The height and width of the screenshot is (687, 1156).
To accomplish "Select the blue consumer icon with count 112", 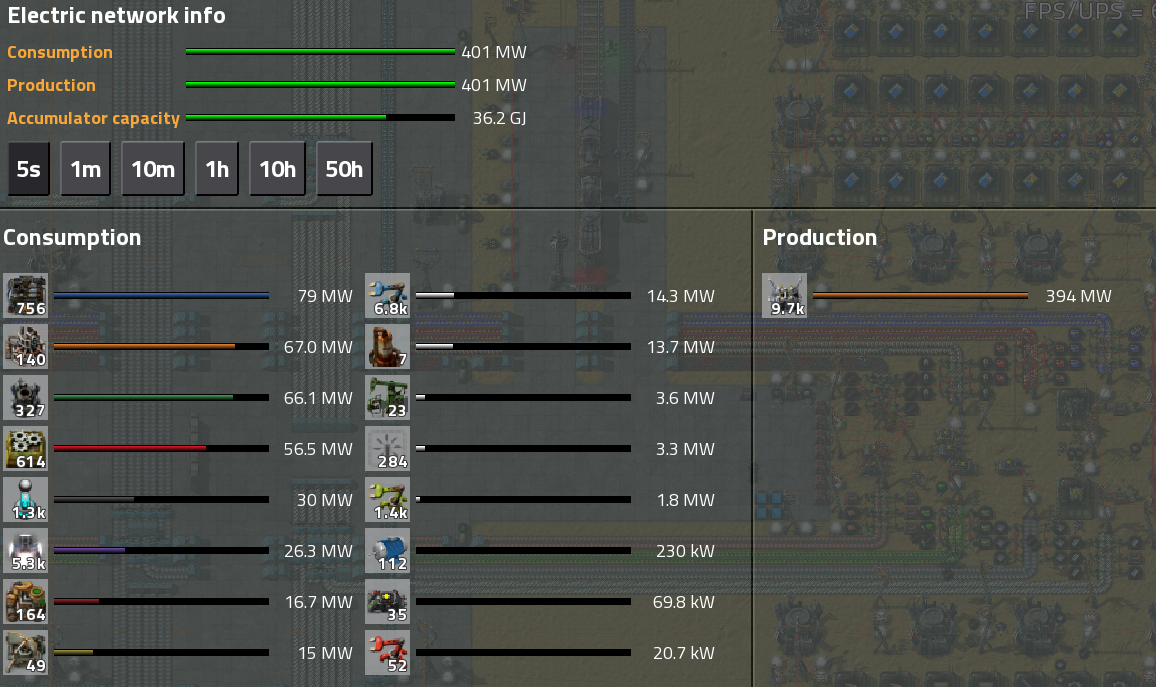I will pyautogui.click(x=388, y=550).
